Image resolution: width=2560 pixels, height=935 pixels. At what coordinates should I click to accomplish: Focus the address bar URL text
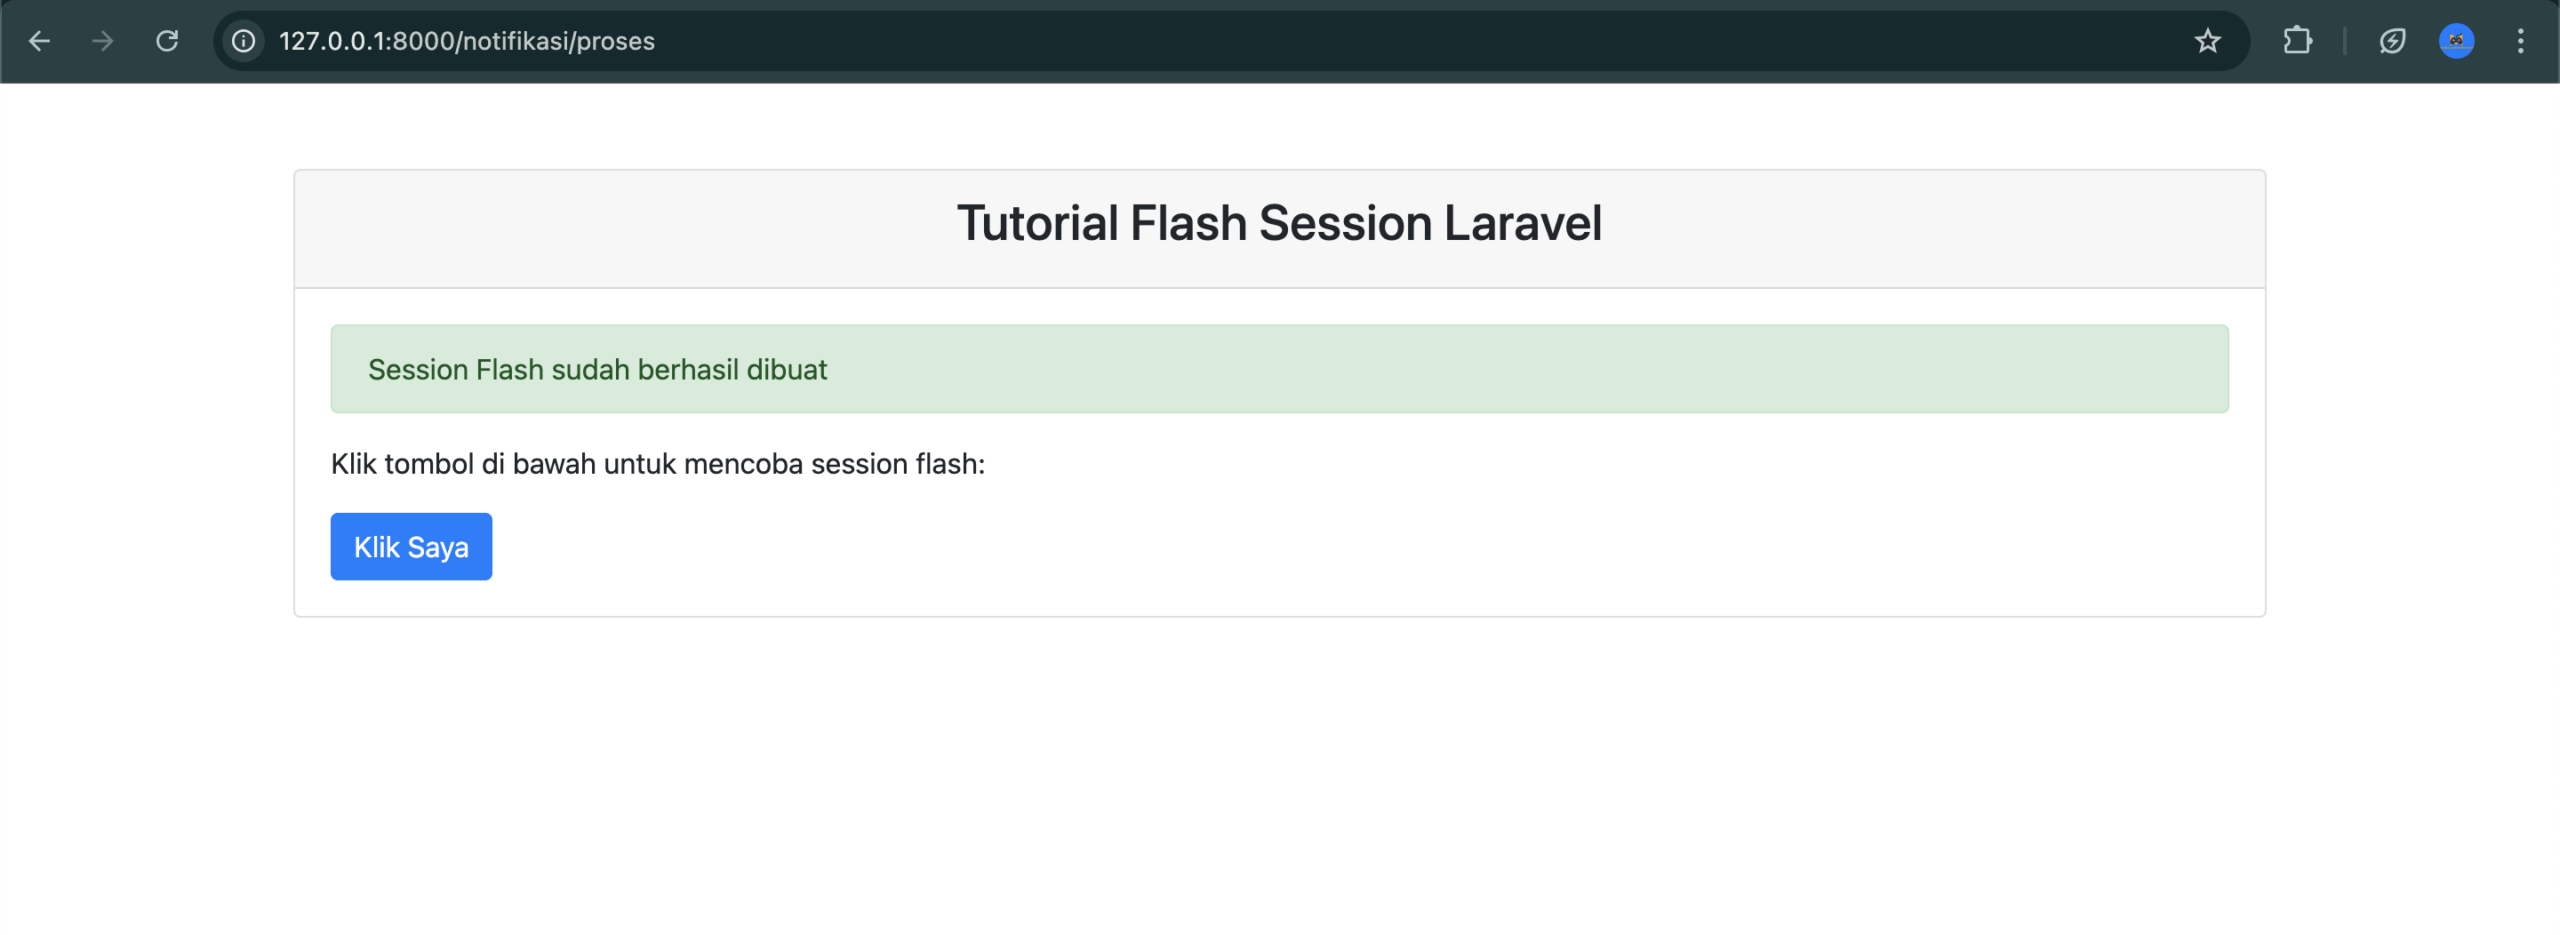click(x=467, y=41)
